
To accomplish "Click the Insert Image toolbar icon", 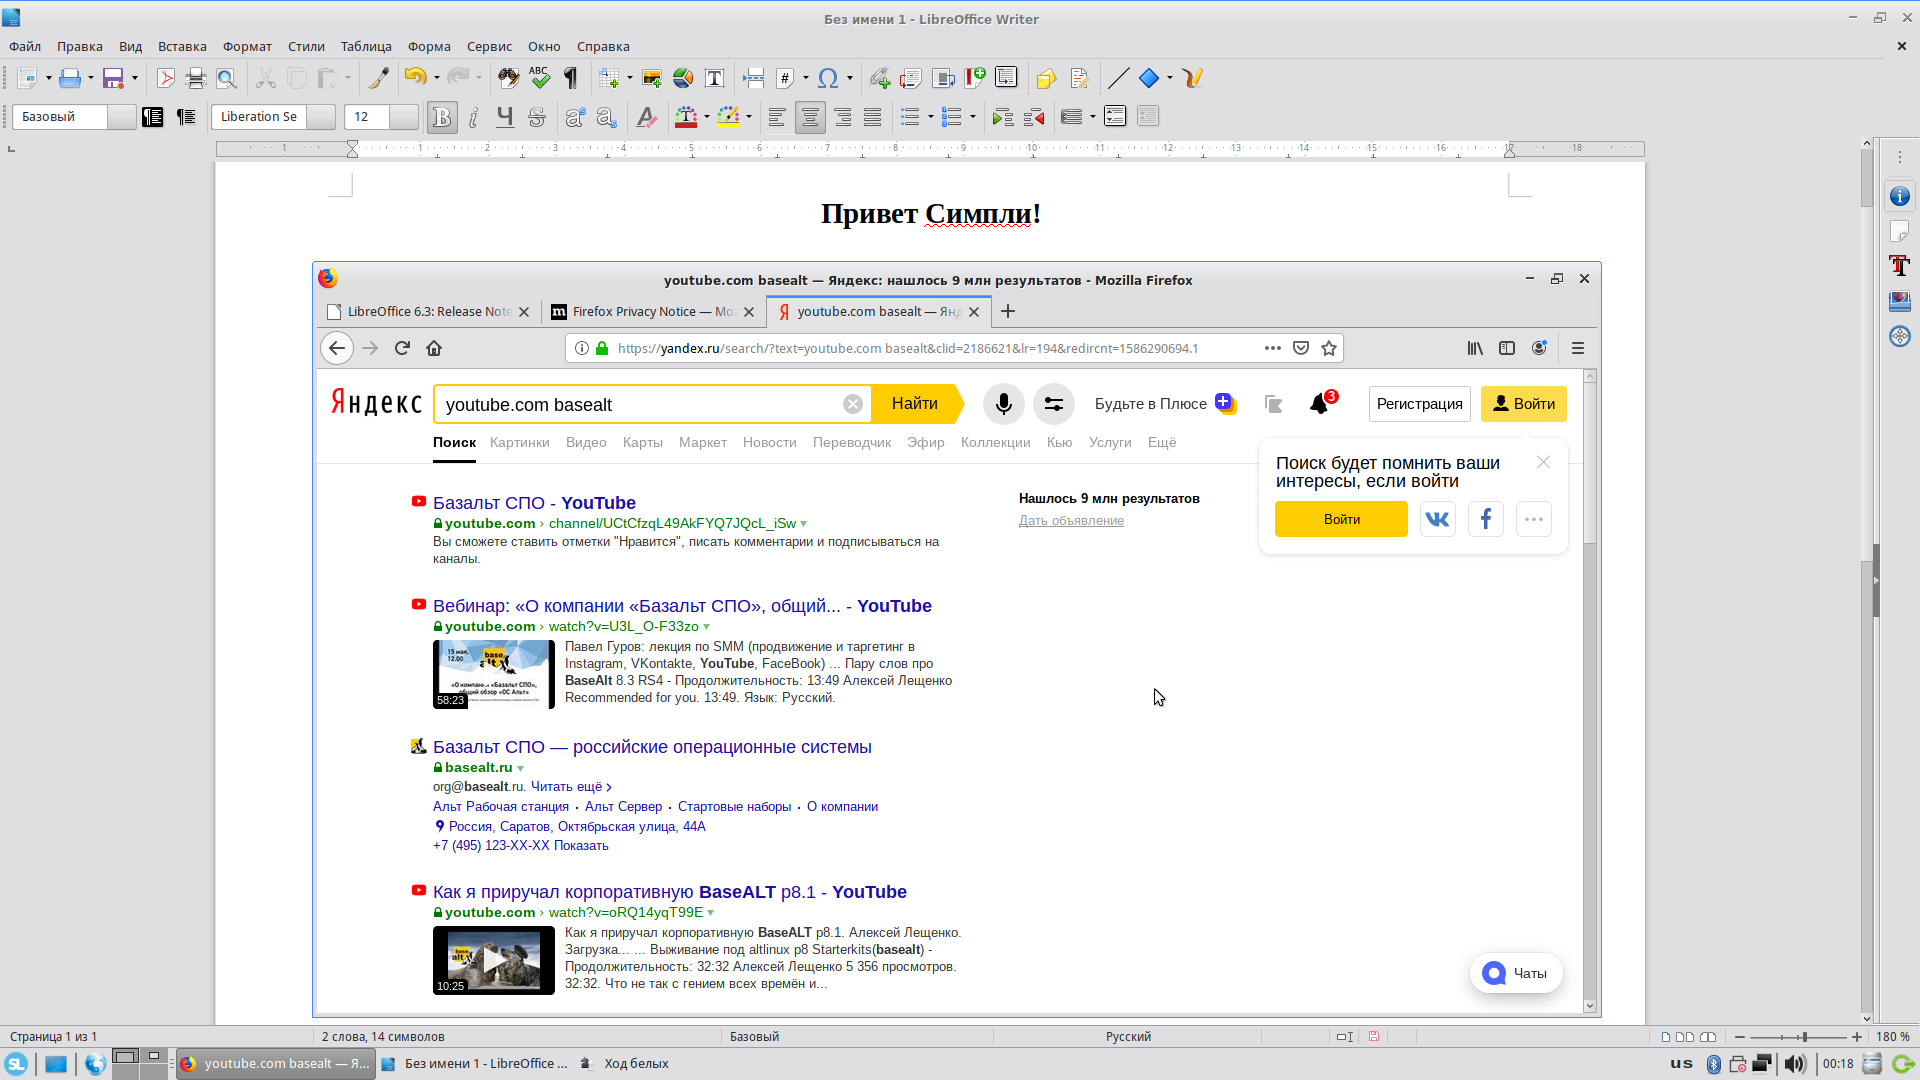I will [x=652, y=78].
